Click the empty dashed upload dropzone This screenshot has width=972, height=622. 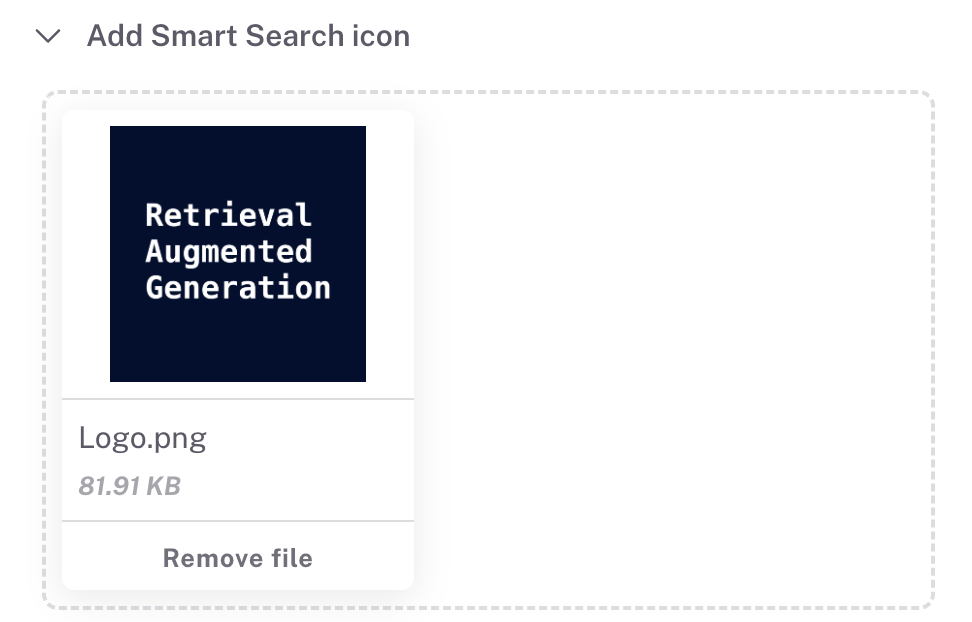670,350
